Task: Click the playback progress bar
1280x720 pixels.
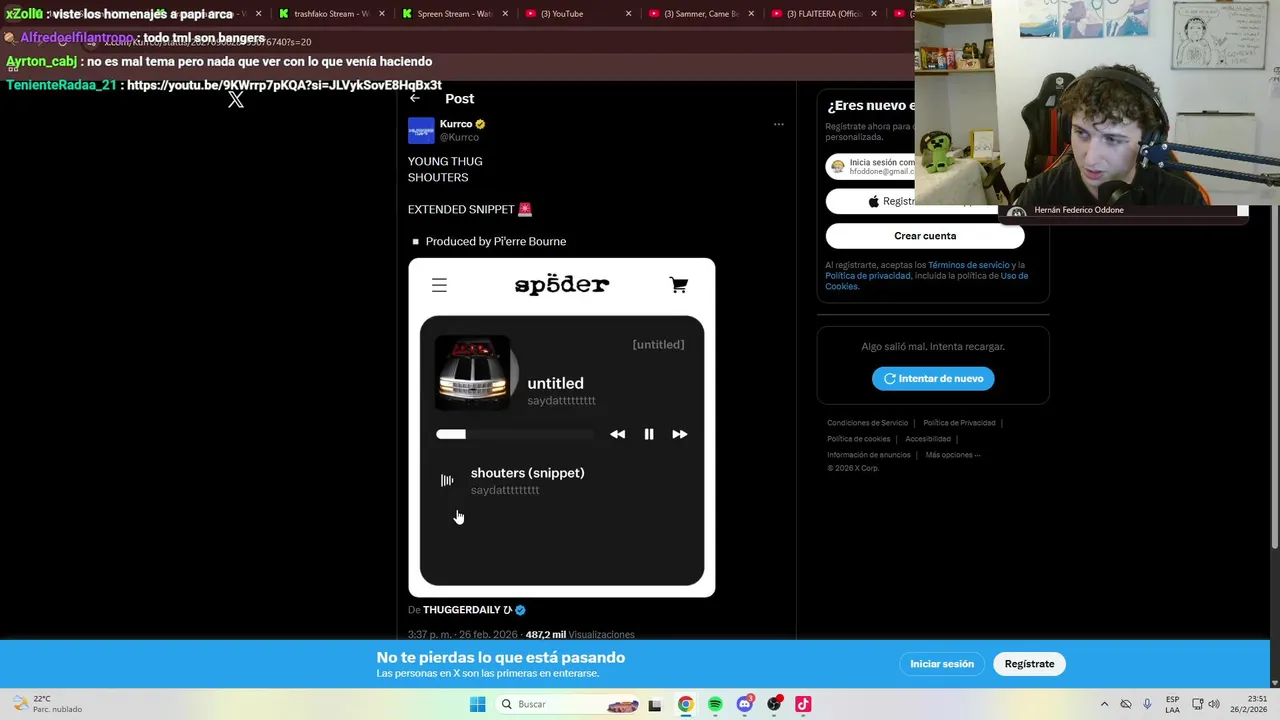Action: click(515, 434)
